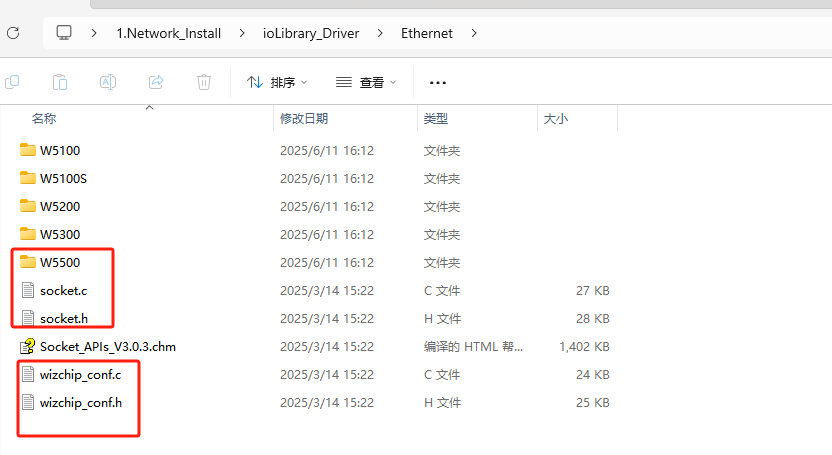Screen dimensions: 832x455
Task: Sort by the 大小 column header
Action: click(555, 118)
